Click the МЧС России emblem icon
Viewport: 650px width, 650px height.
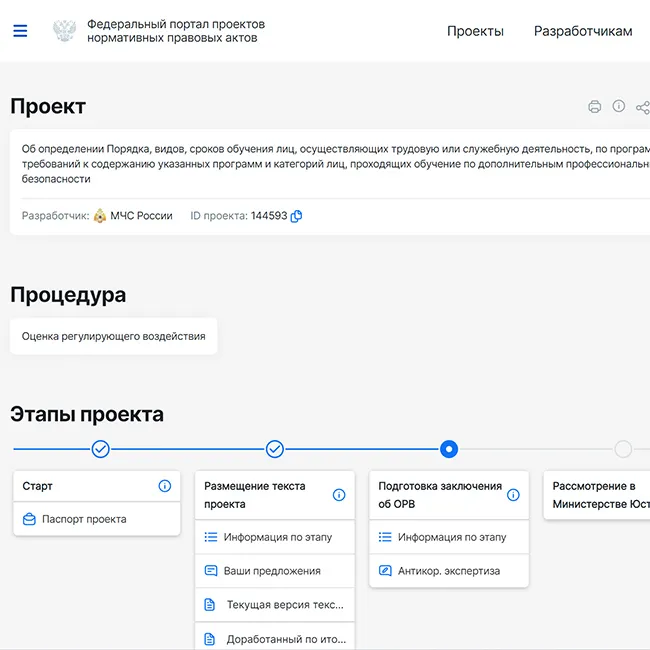(x=99, y=216)
